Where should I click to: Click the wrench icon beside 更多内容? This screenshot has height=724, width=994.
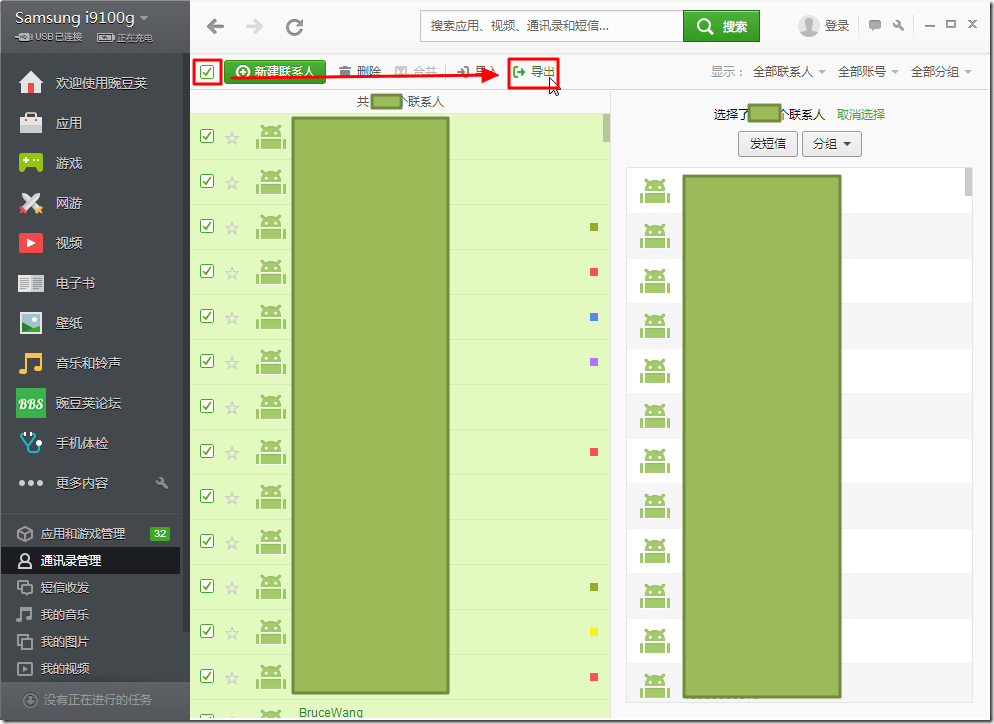[162, 483]
